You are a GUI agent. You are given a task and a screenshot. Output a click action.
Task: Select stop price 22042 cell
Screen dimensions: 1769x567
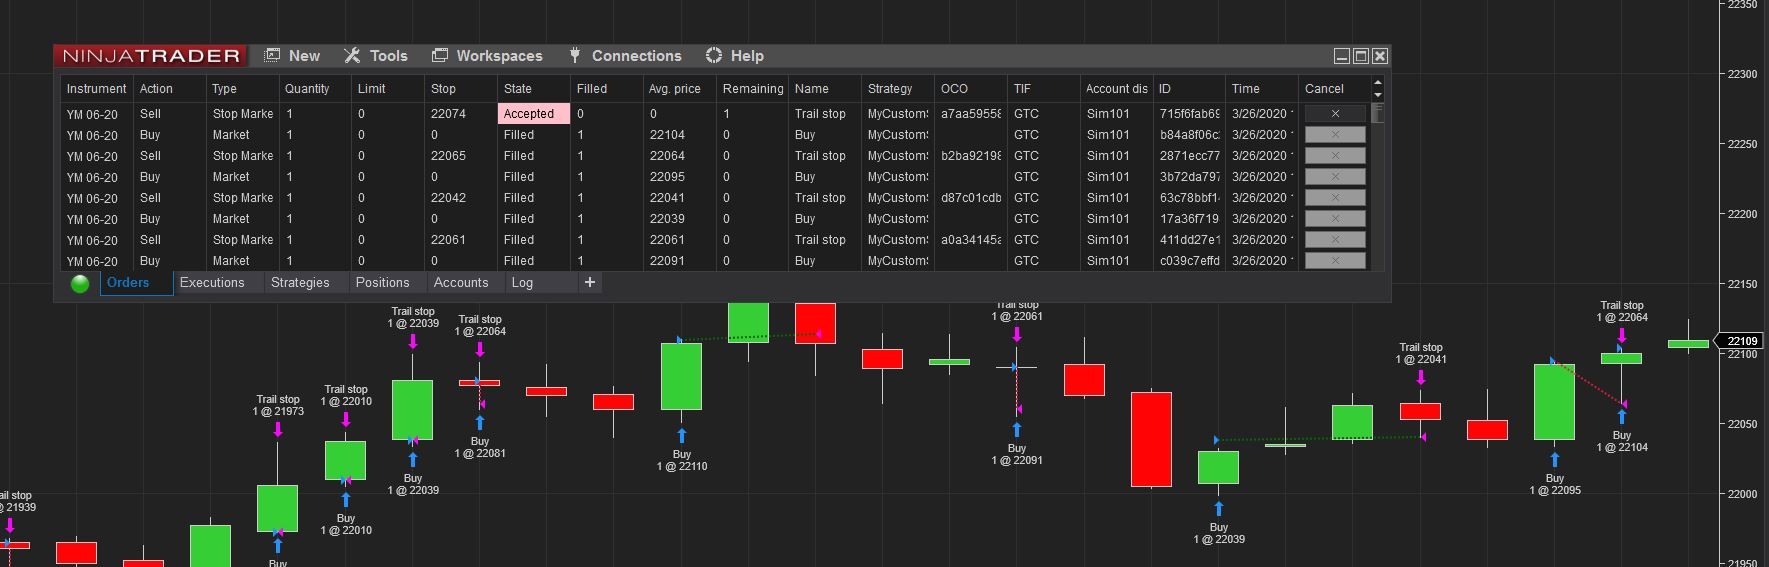461,198
